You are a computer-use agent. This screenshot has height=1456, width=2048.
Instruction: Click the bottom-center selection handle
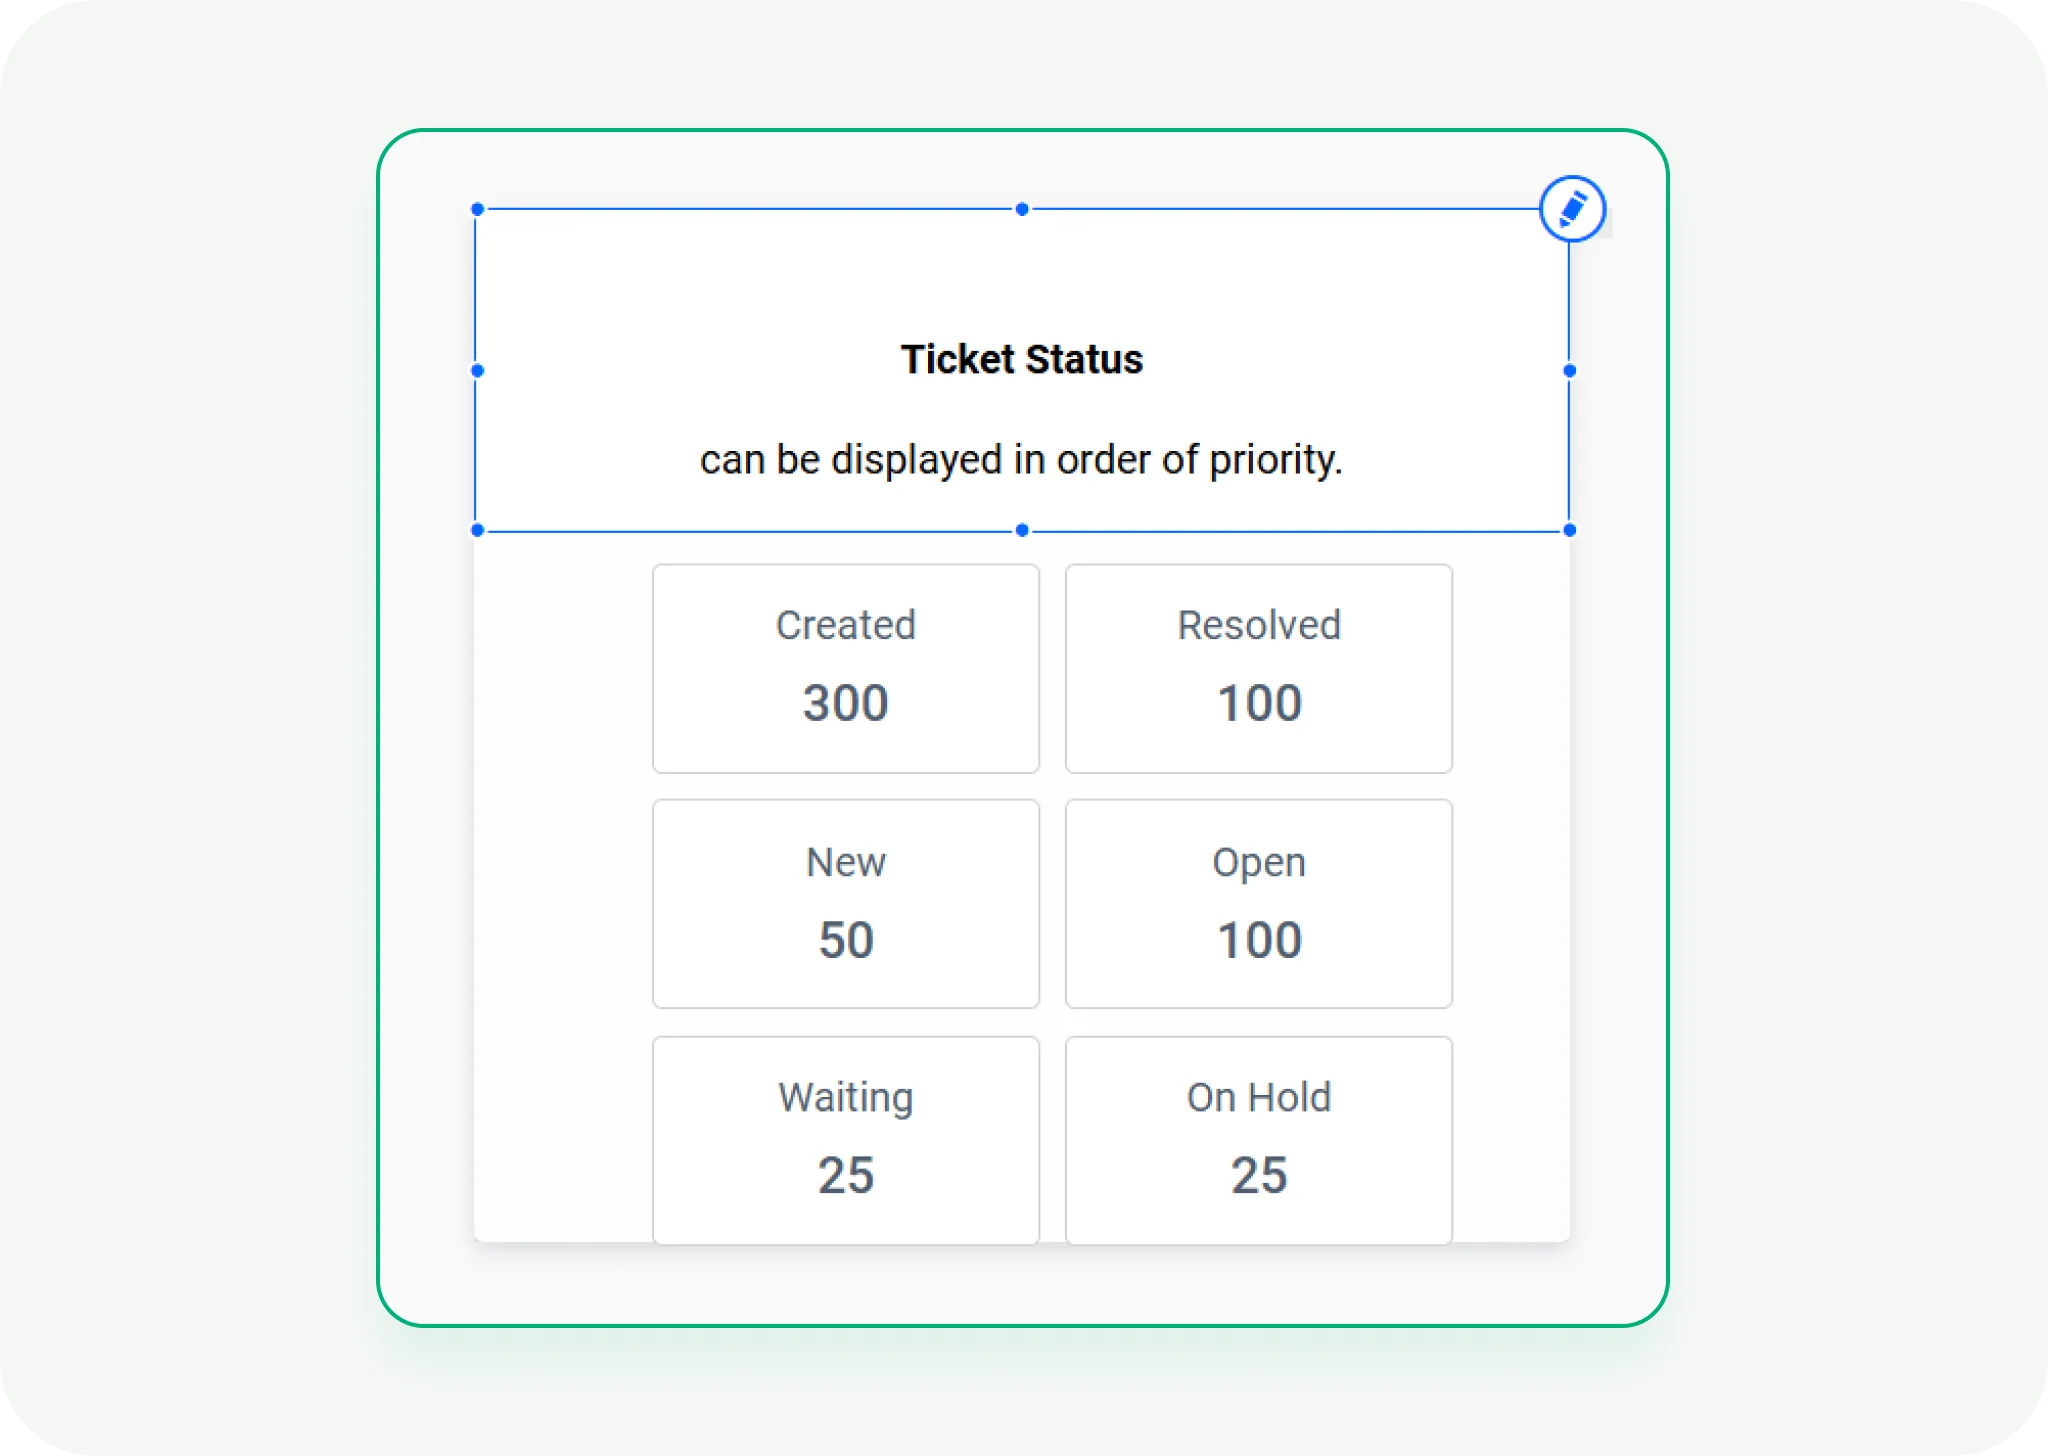(x=1021, y=531)
